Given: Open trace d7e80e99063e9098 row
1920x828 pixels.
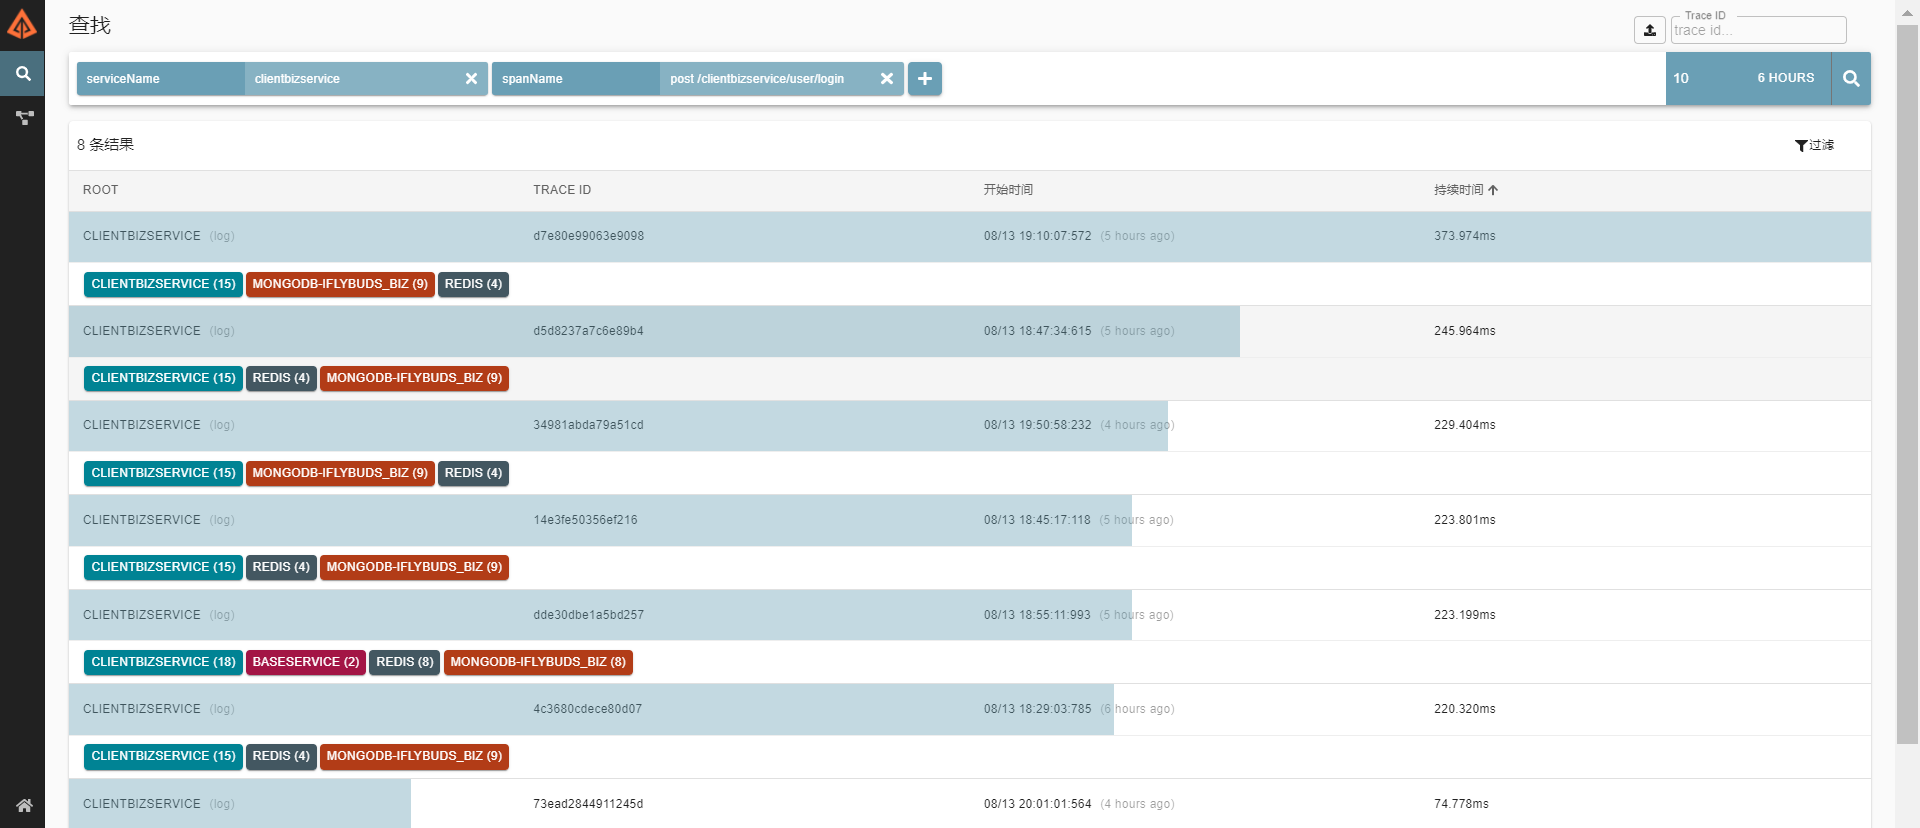Looking at the screenshot, I should (588, 237).
